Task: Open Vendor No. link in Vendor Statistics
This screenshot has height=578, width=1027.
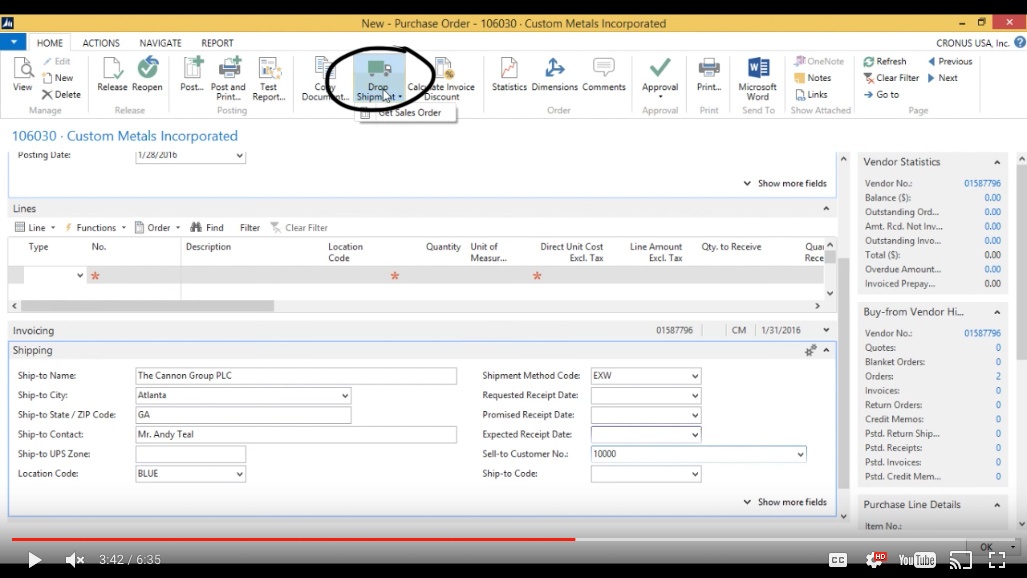Action: coord(982,183)
